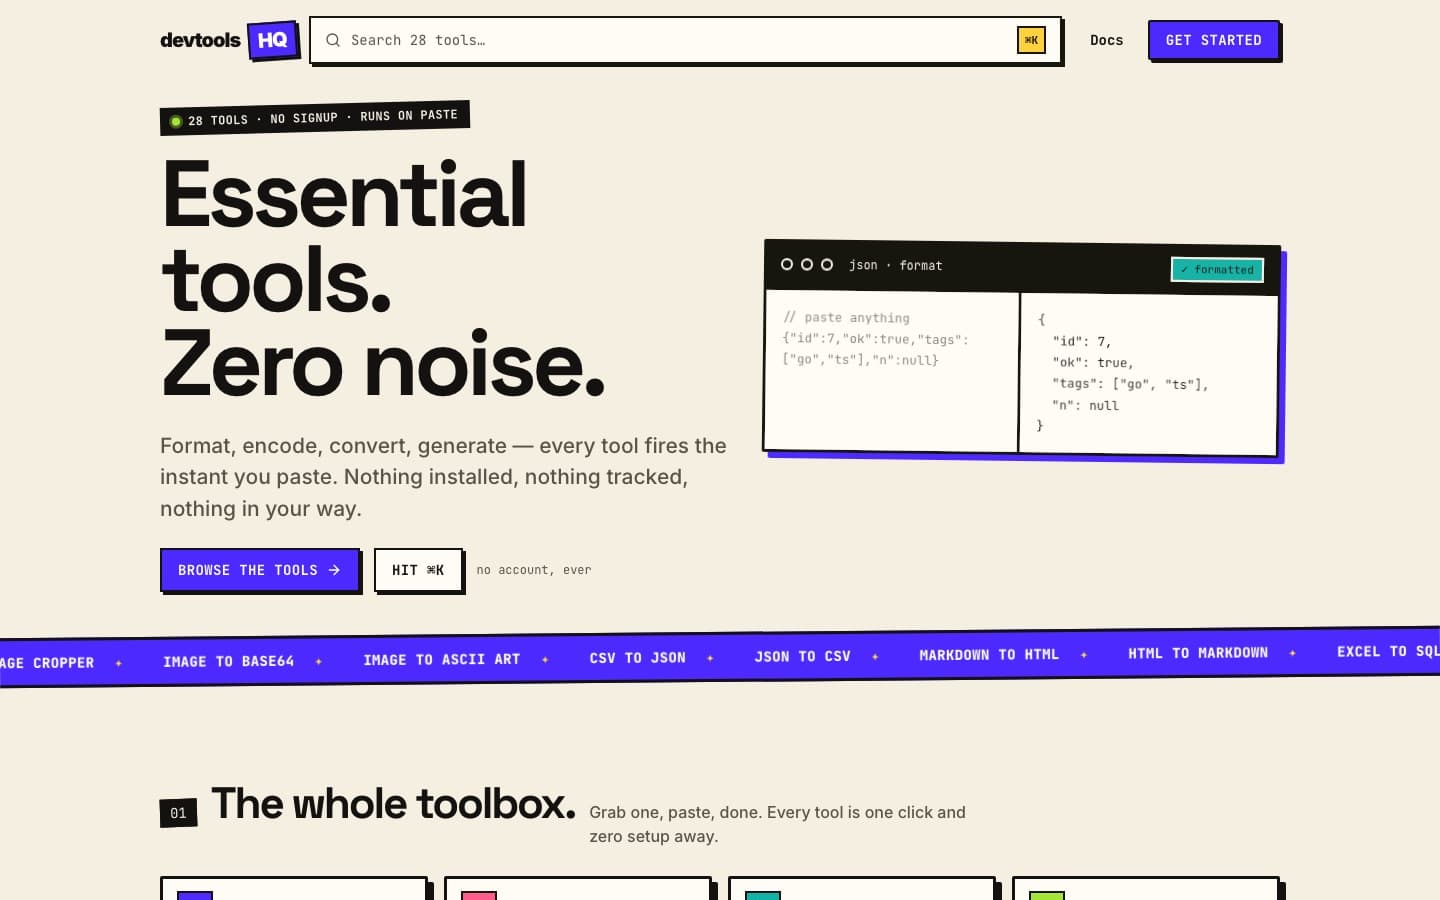Select JSON TO CSV in the ticker
This screenshot has width=1440, height=900.
802,656
